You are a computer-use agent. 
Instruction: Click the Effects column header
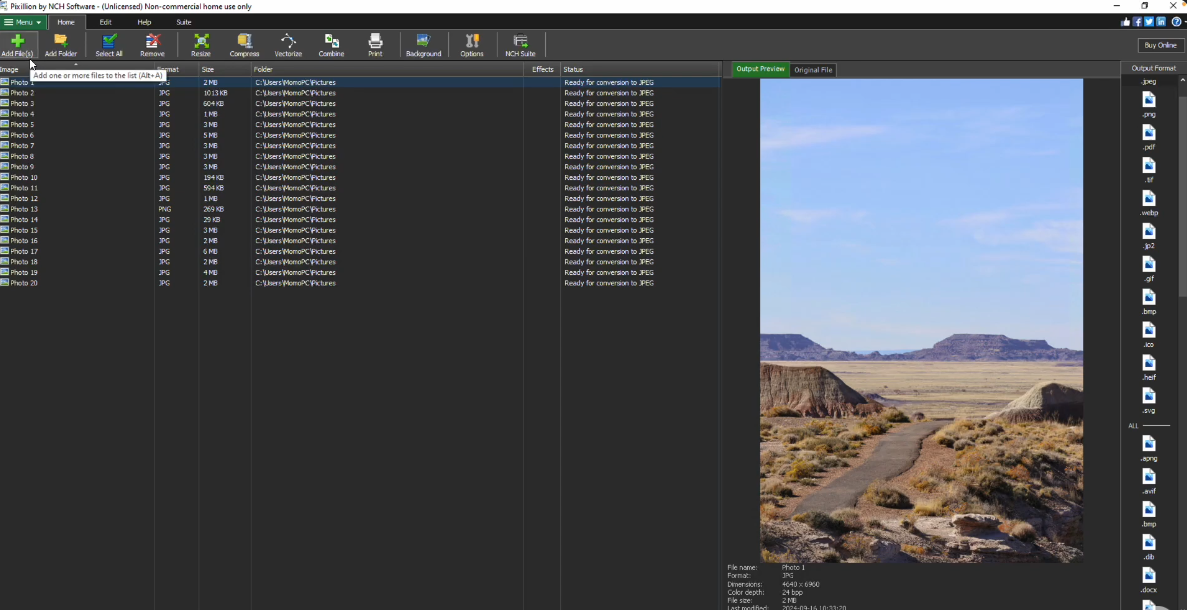[542, 70]
